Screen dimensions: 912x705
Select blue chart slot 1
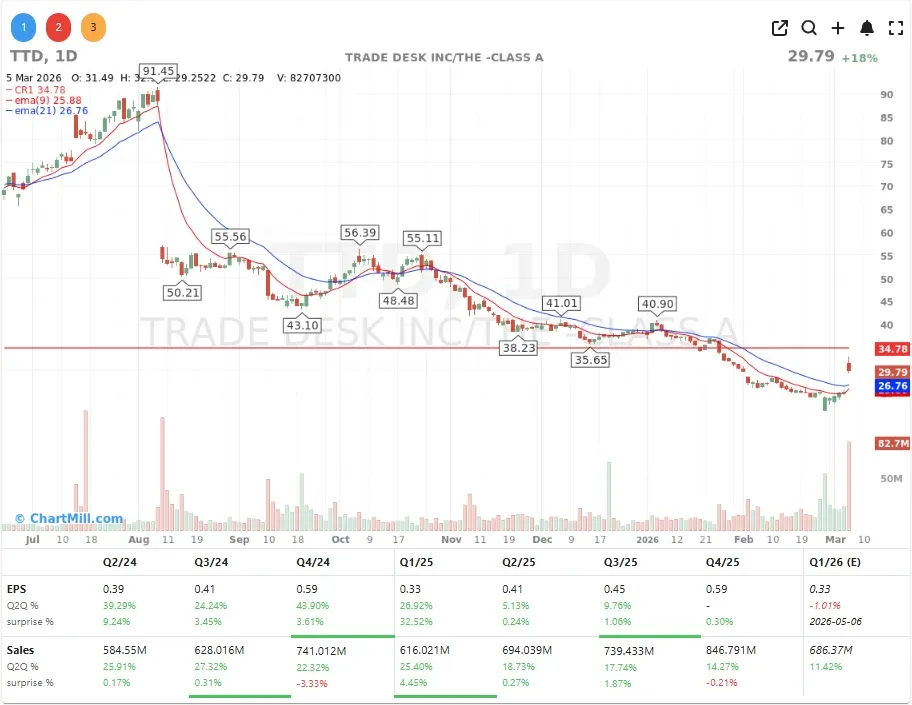23,27
